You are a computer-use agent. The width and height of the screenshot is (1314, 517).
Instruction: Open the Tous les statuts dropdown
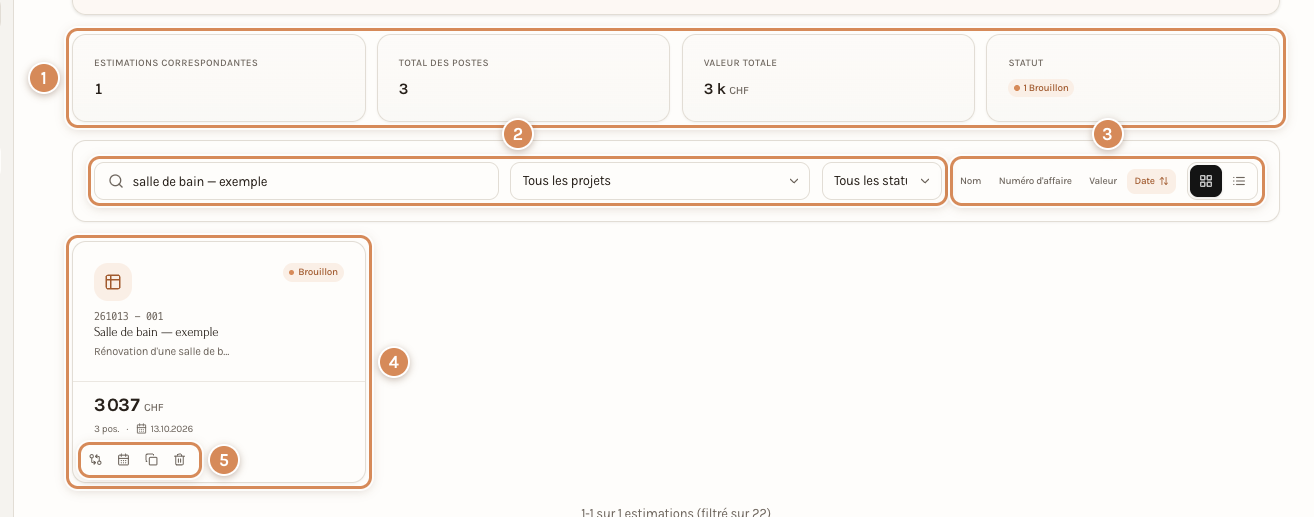coord(882,181)
